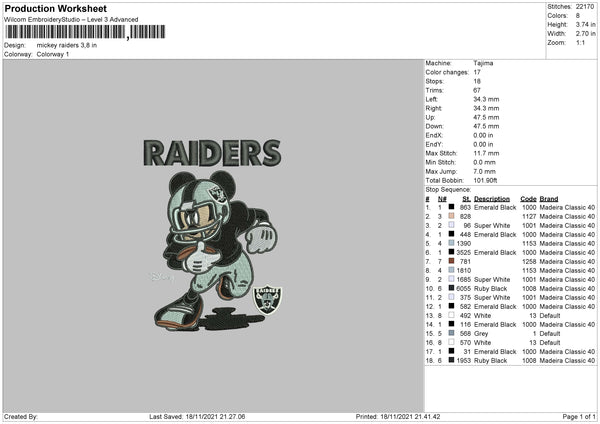Click the Ruby Black swatch in row 10

(452, 288)
